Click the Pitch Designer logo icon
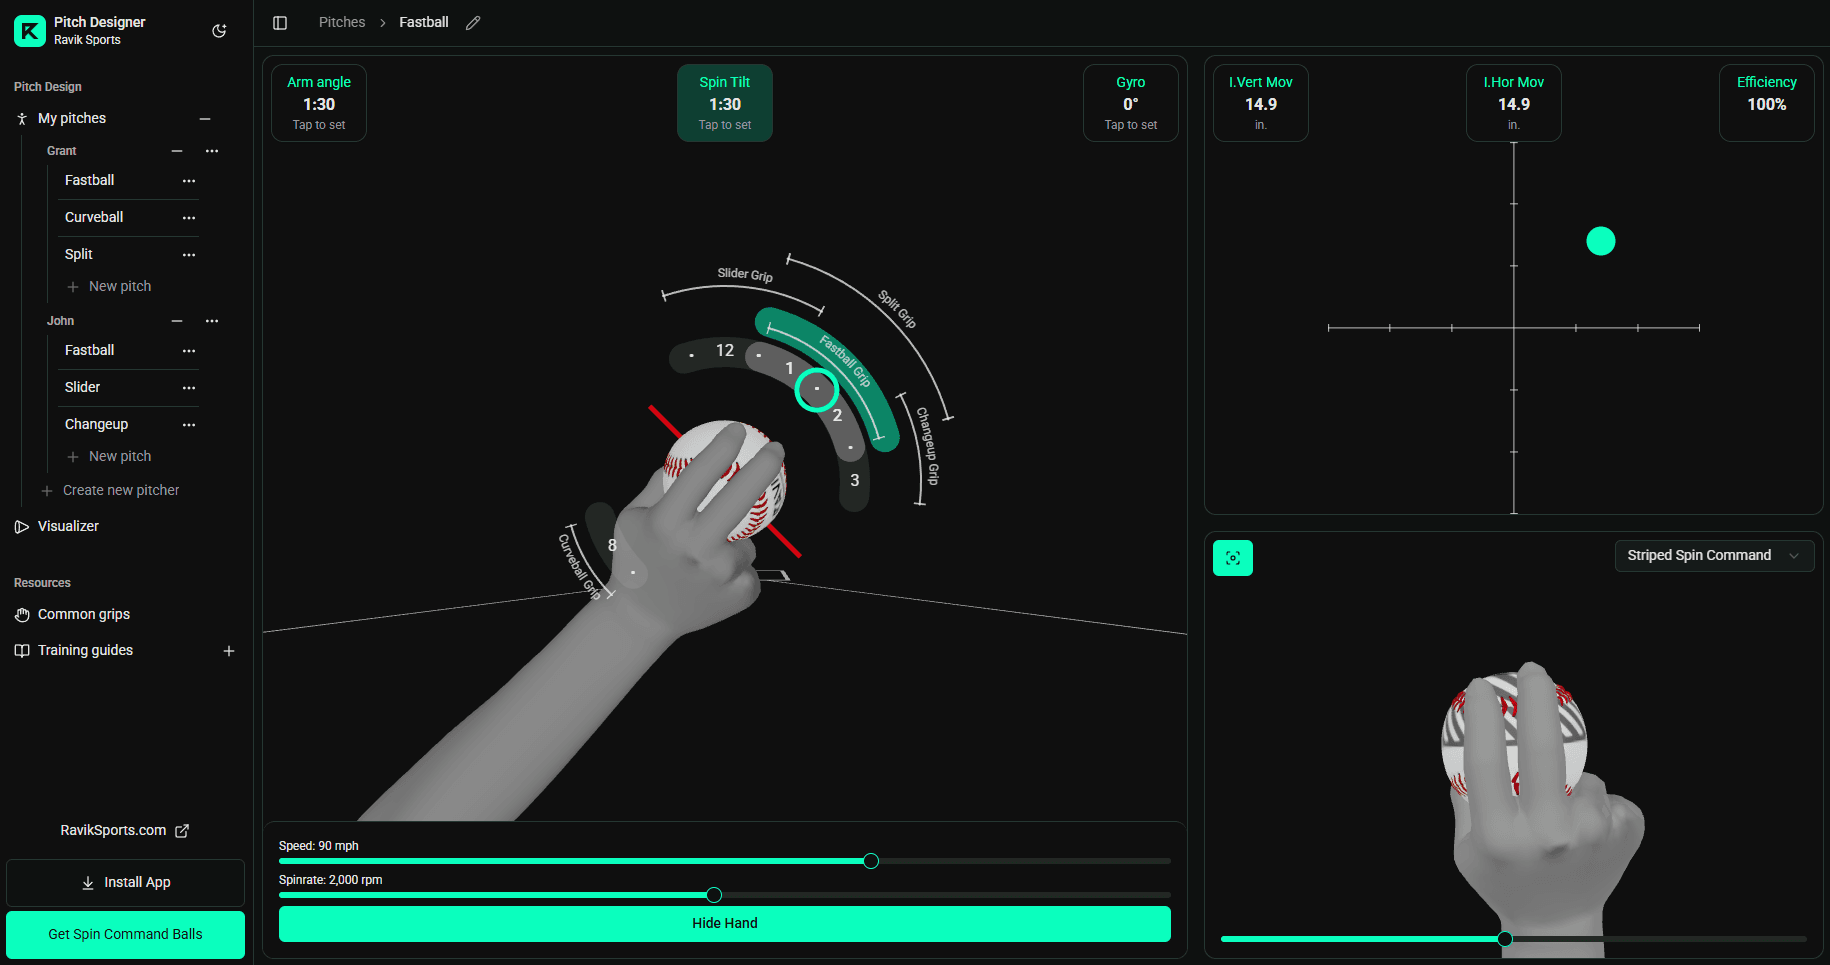The height and width of the screenshot is (965, 1830). (29, 30)
